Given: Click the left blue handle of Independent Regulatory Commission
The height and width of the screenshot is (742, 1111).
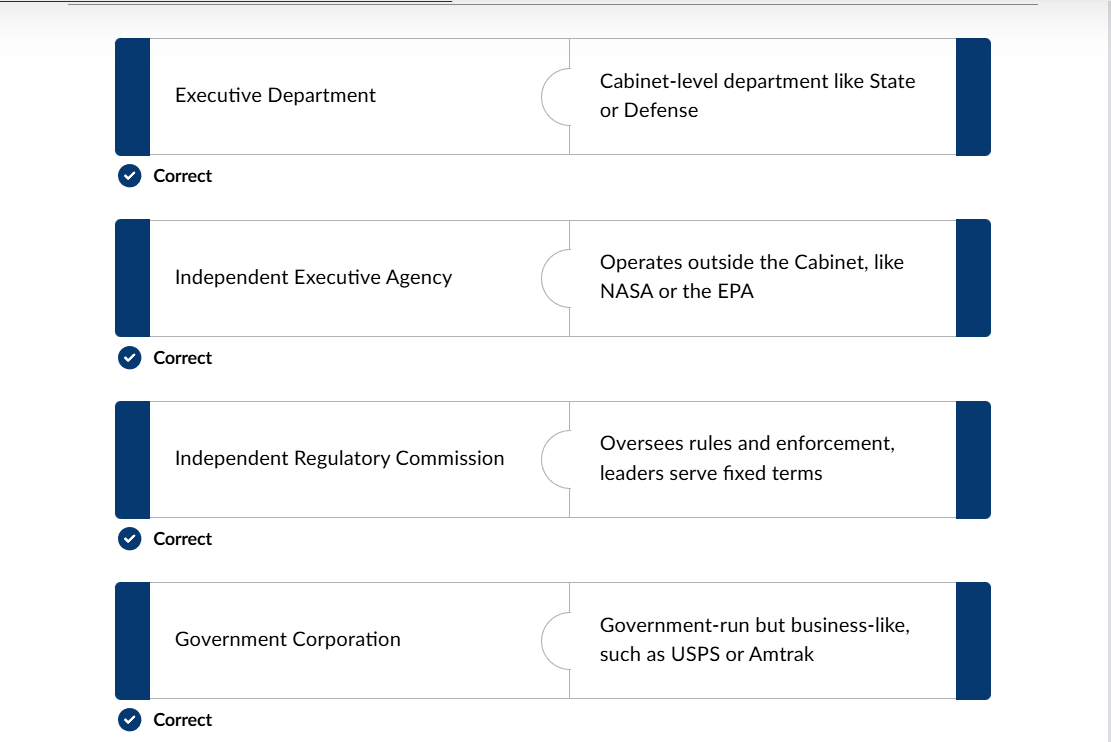Looking at the screenshot, I should pyautogui.click(x=132, y=459).
